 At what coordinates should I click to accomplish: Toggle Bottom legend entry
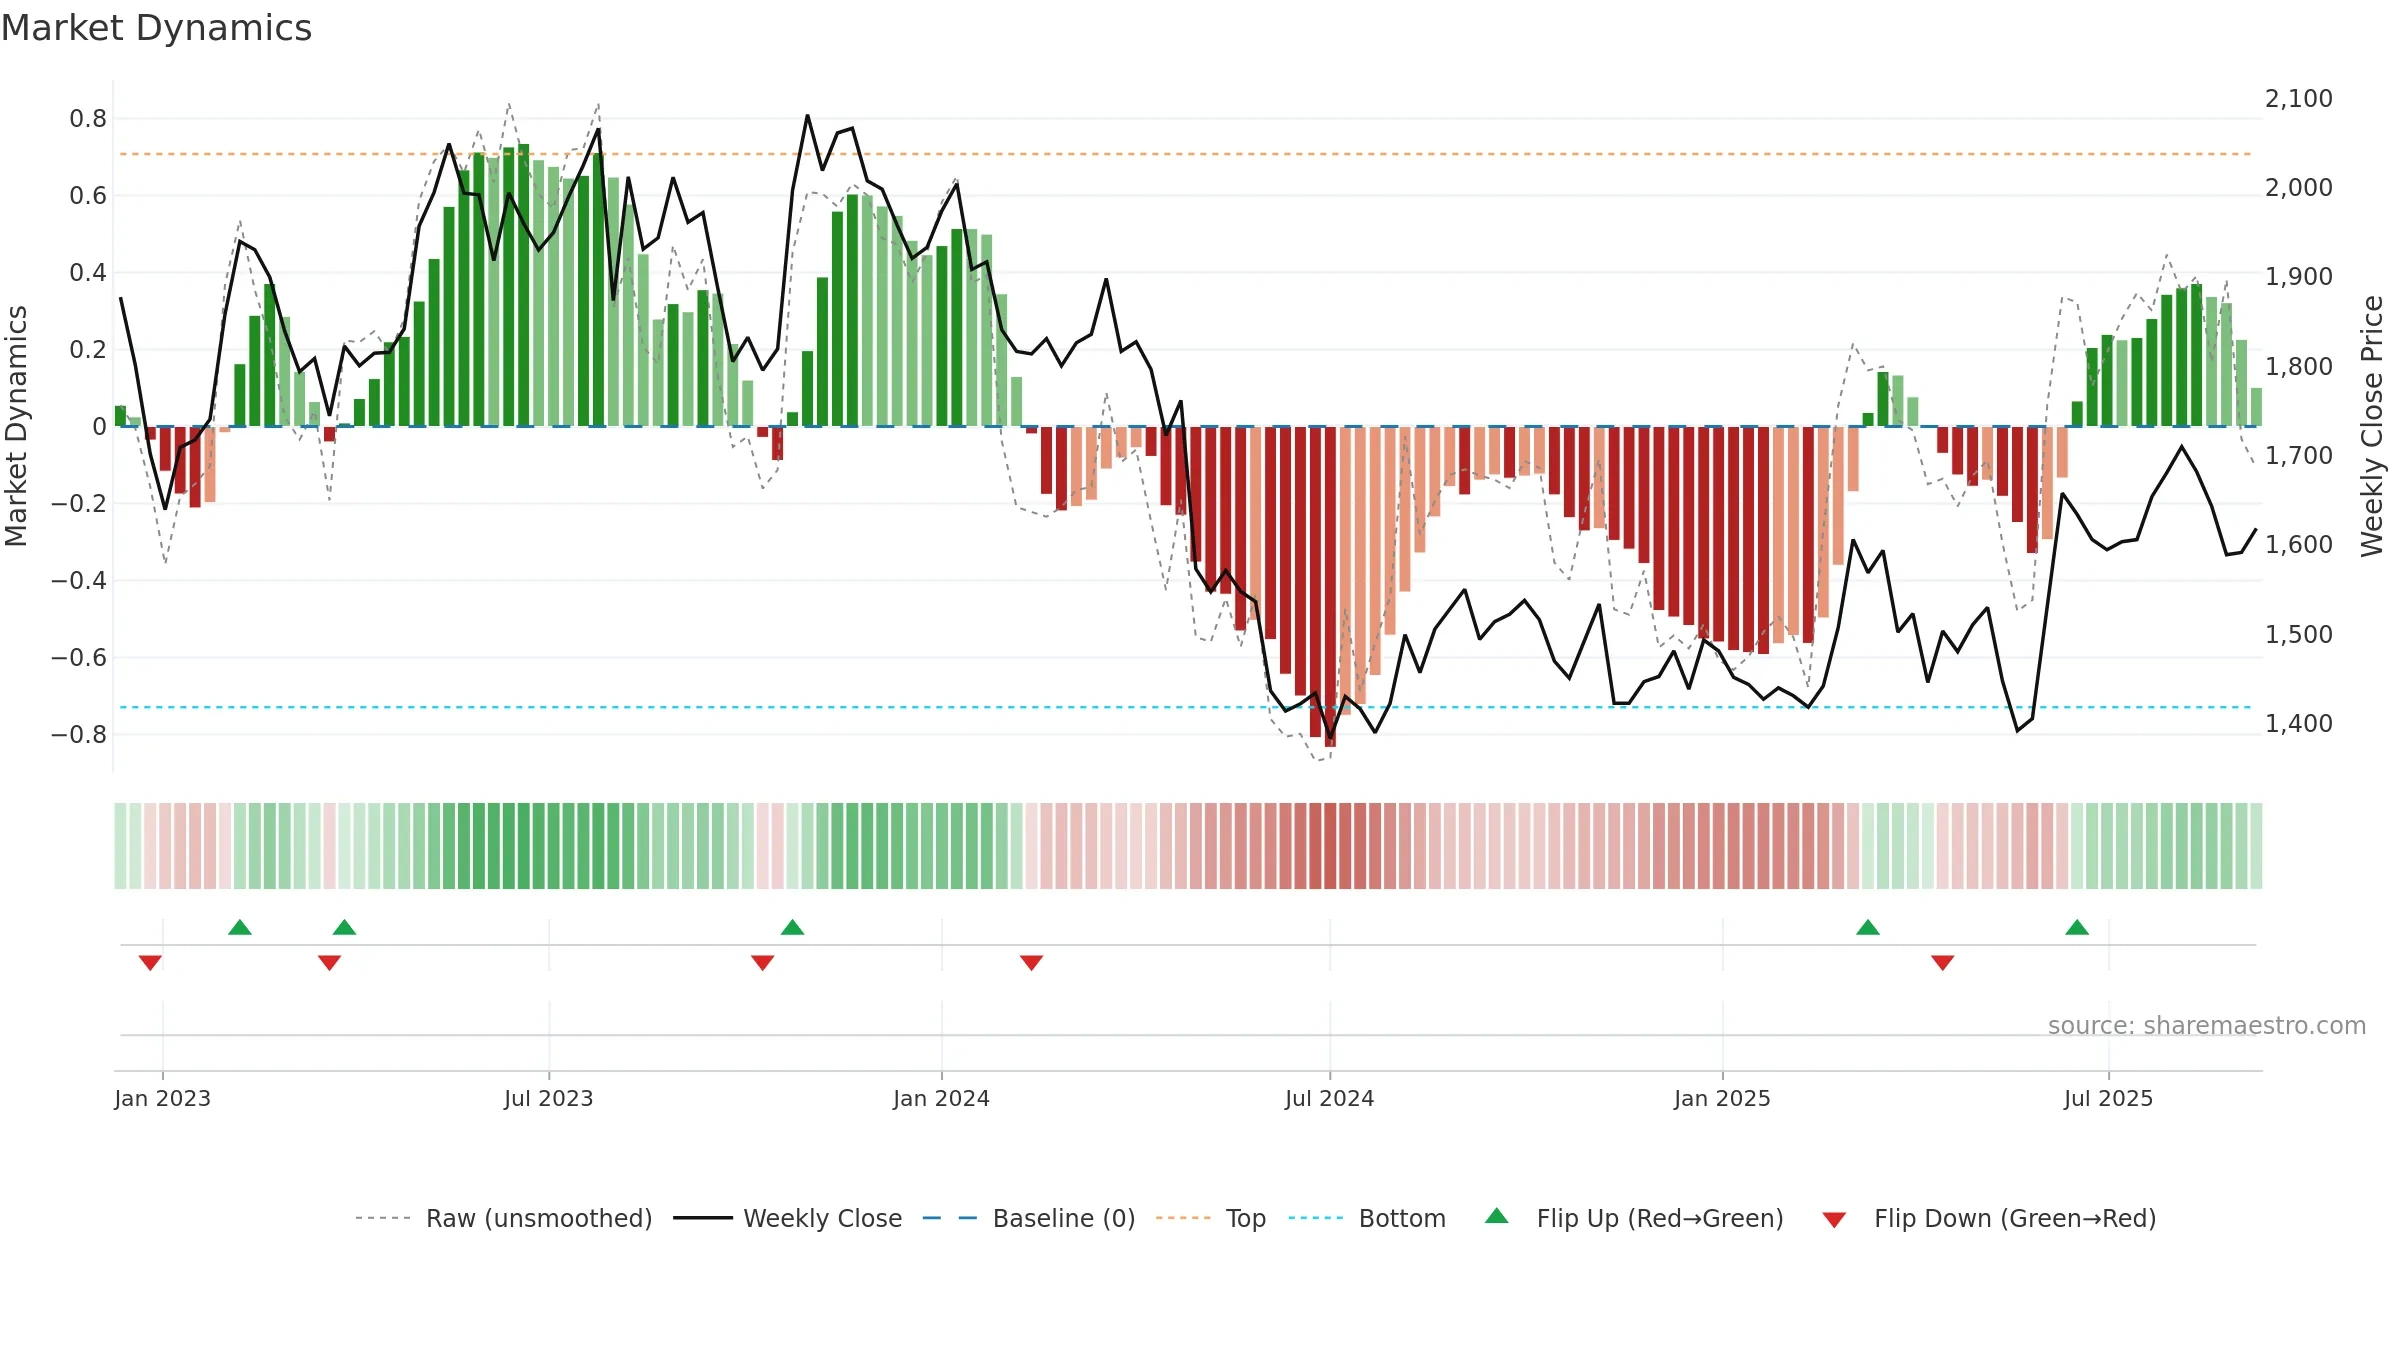pyautogui.click(x=1367, y=1218)
